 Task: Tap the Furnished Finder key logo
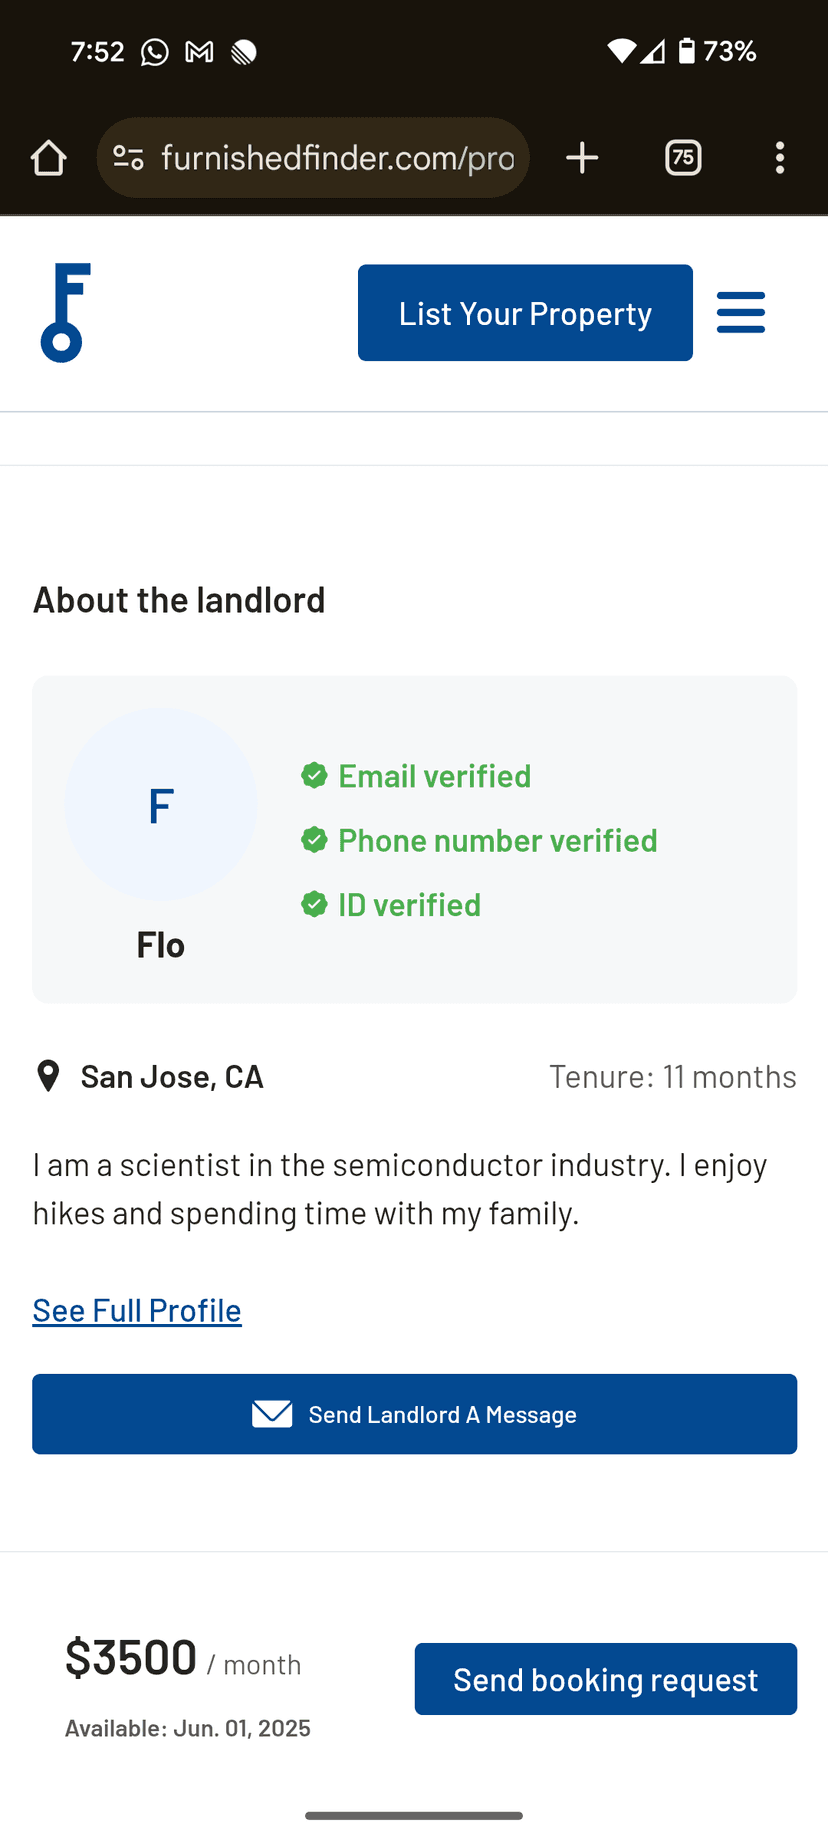point(65,312)
